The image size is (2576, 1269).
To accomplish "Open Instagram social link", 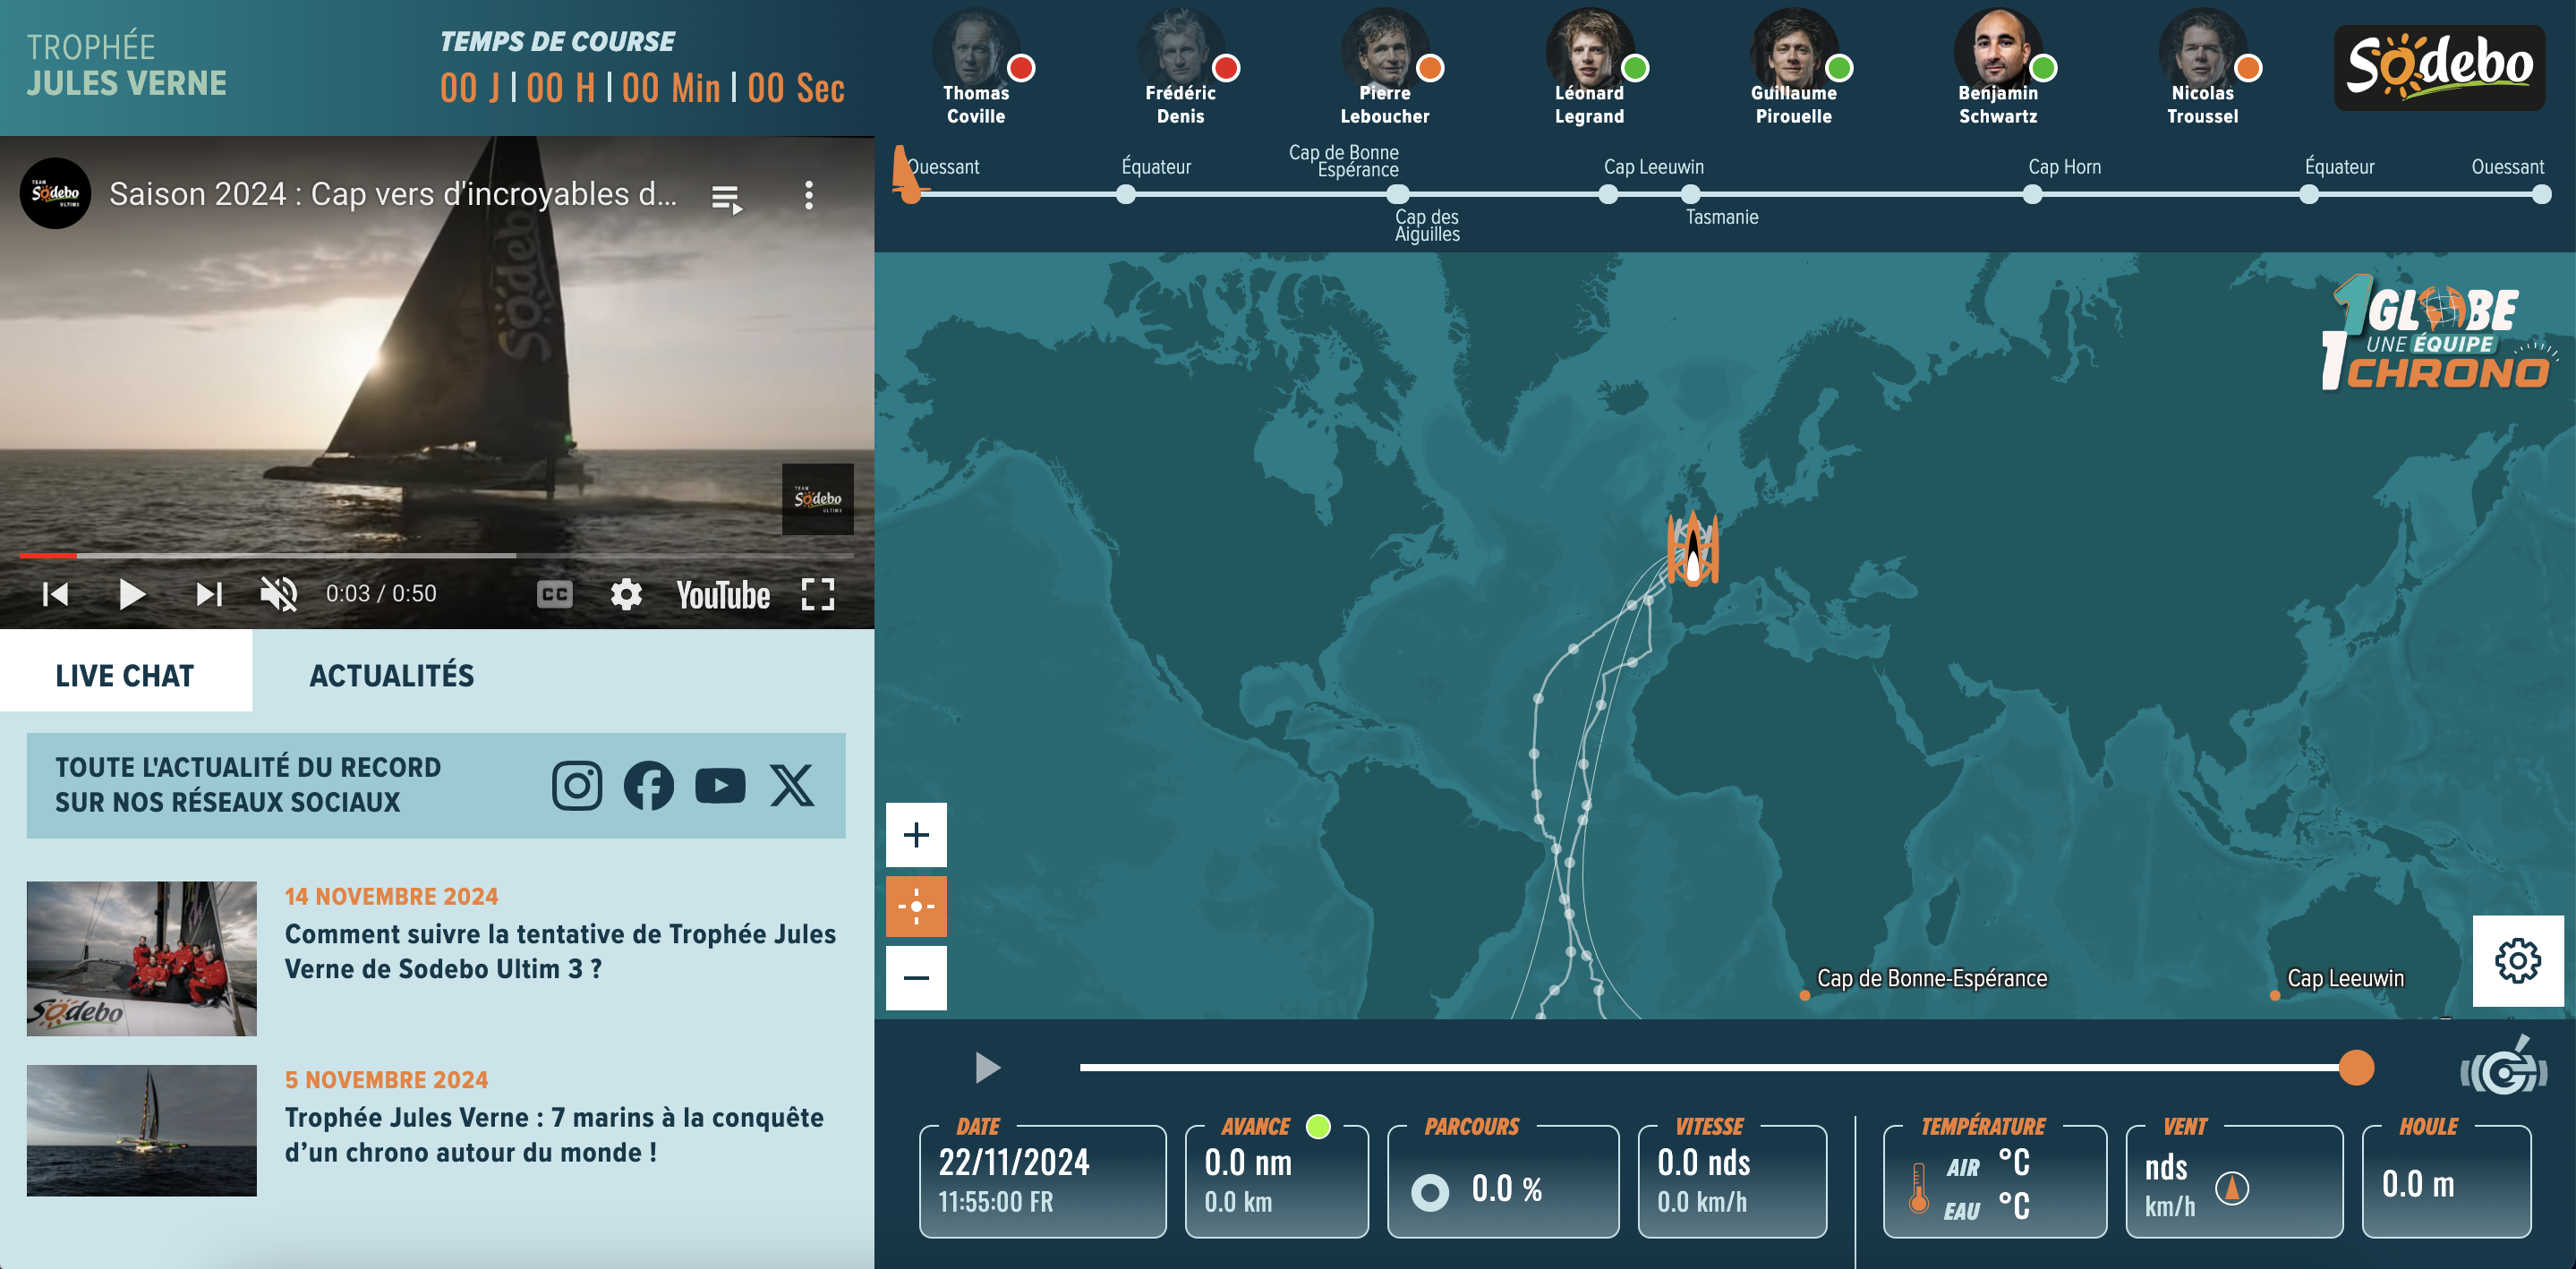I will (577, 786).
